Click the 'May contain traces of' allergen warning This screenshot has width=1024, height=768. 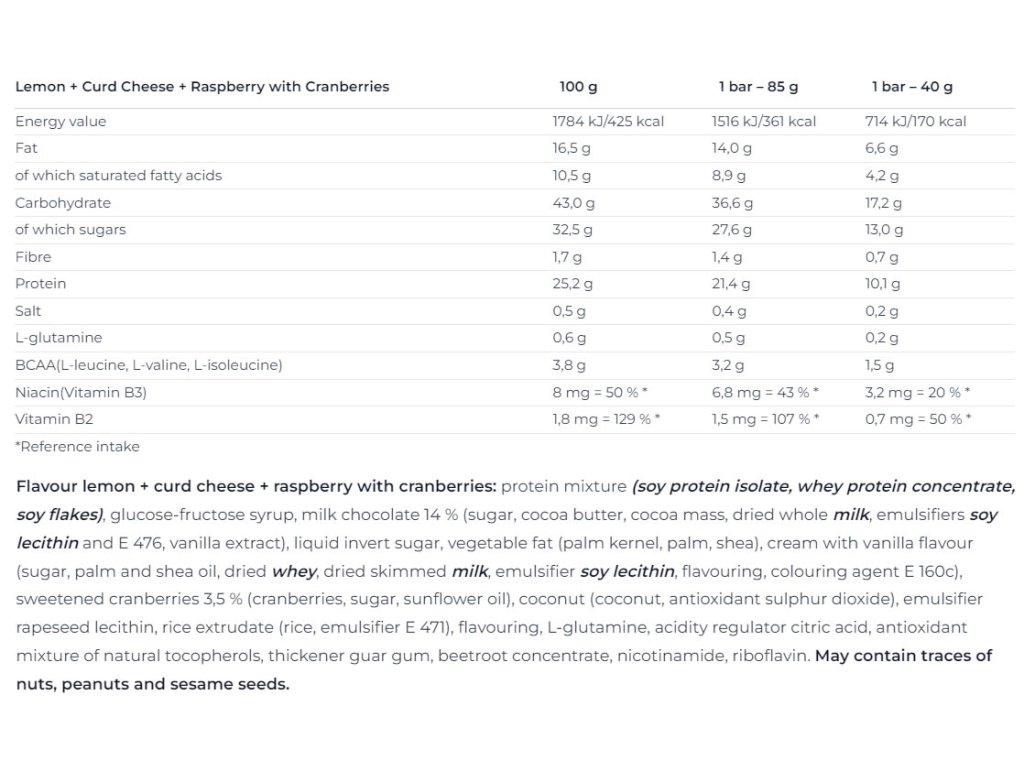[x=903, y=656]
